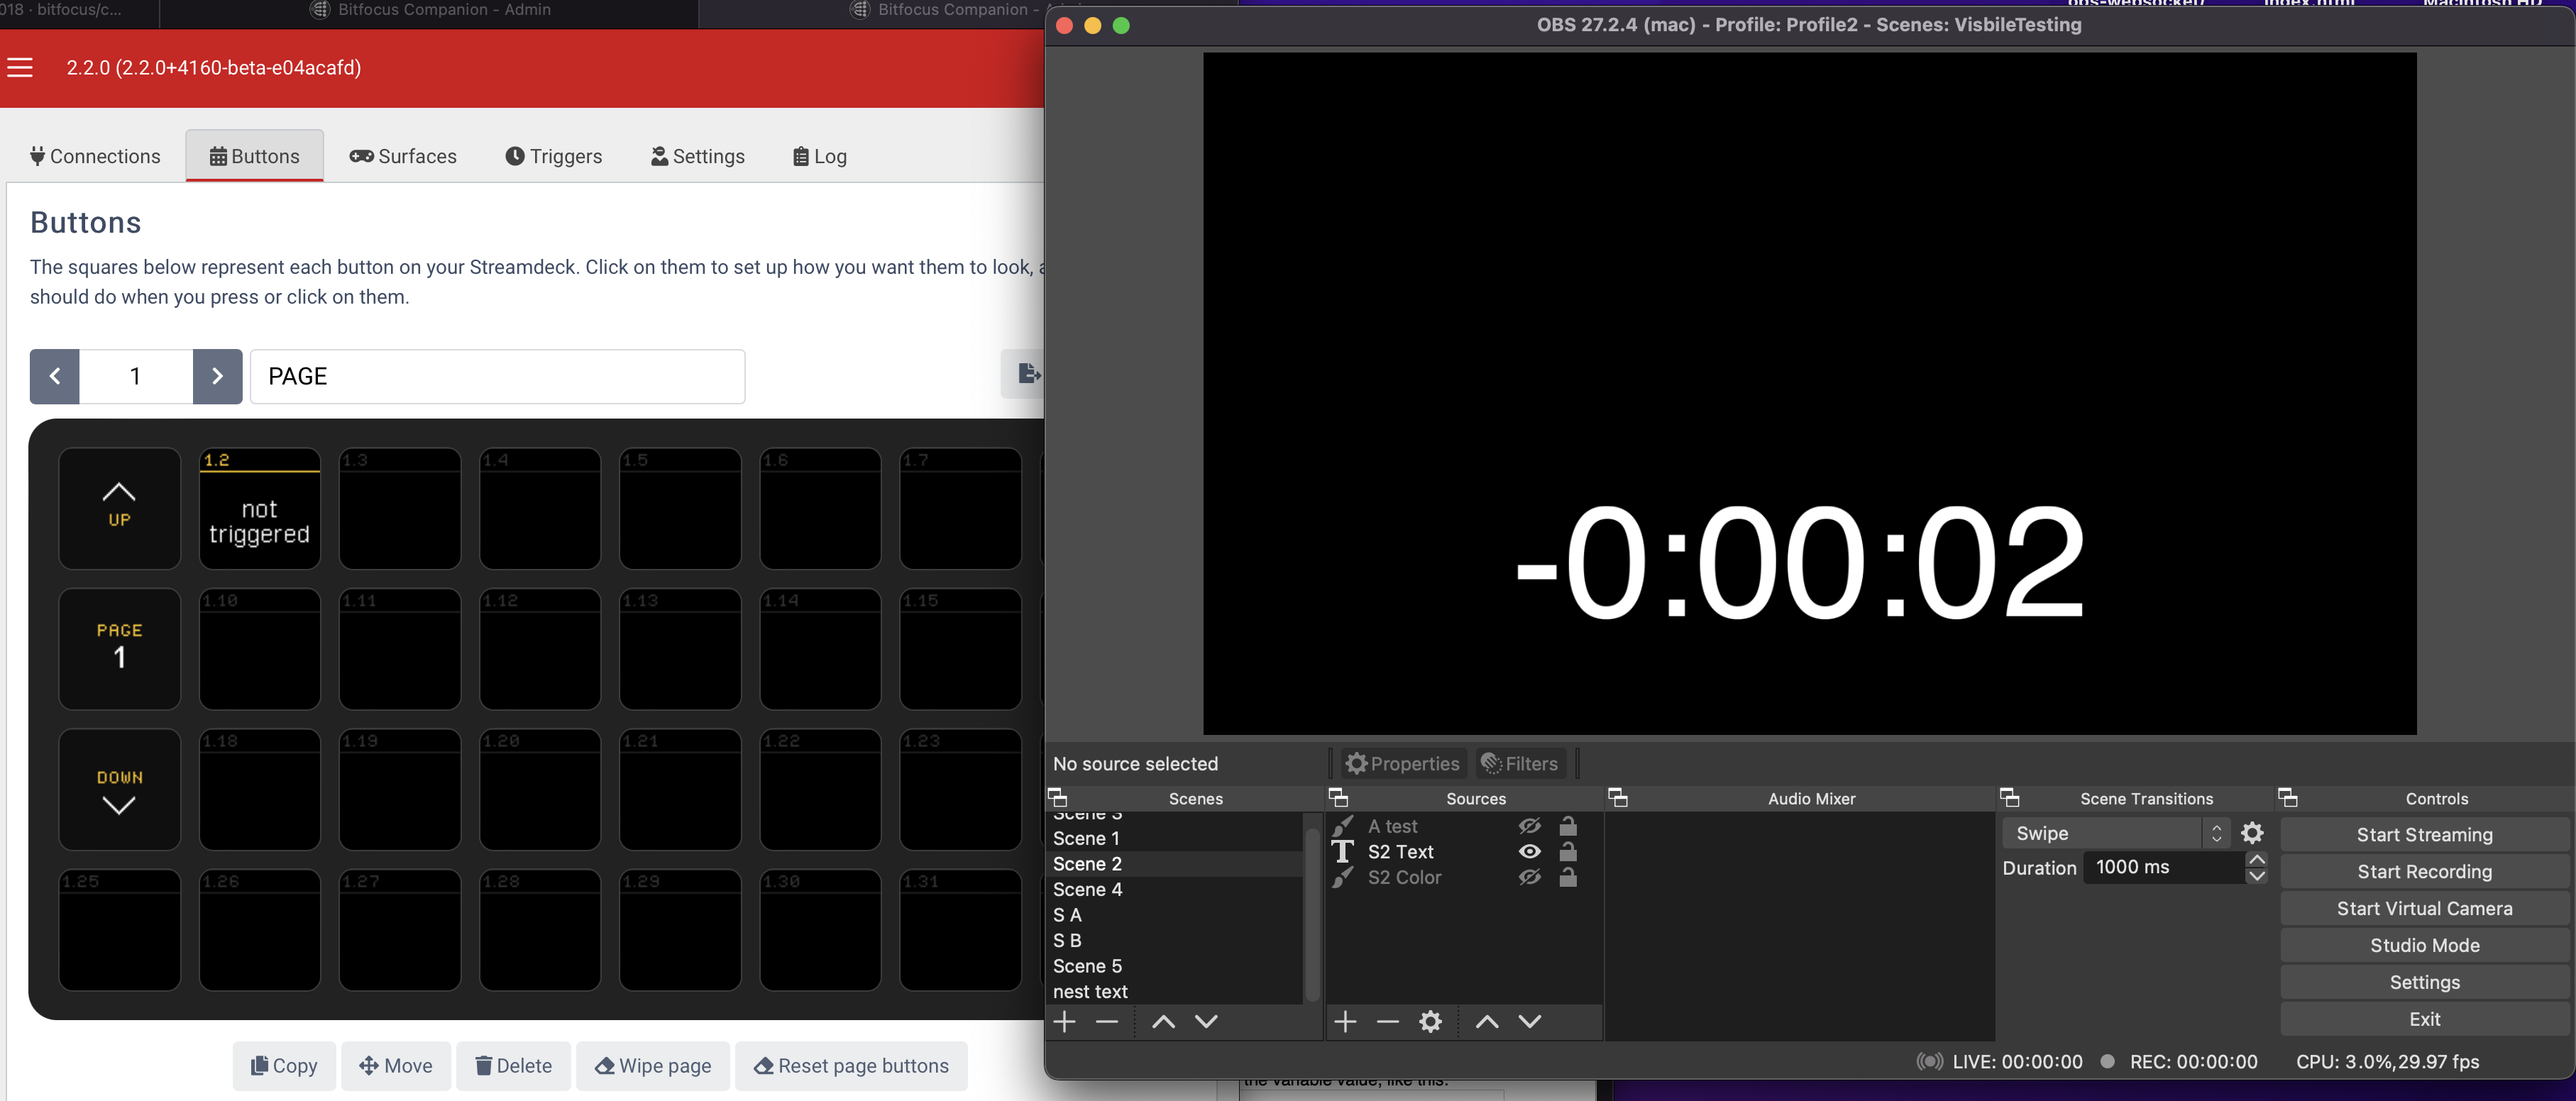The width and height of the screenshot is (2576, 1101).
Task: Click the Wipe page button
Action: pyautogui.click(x=653, y=1066)
